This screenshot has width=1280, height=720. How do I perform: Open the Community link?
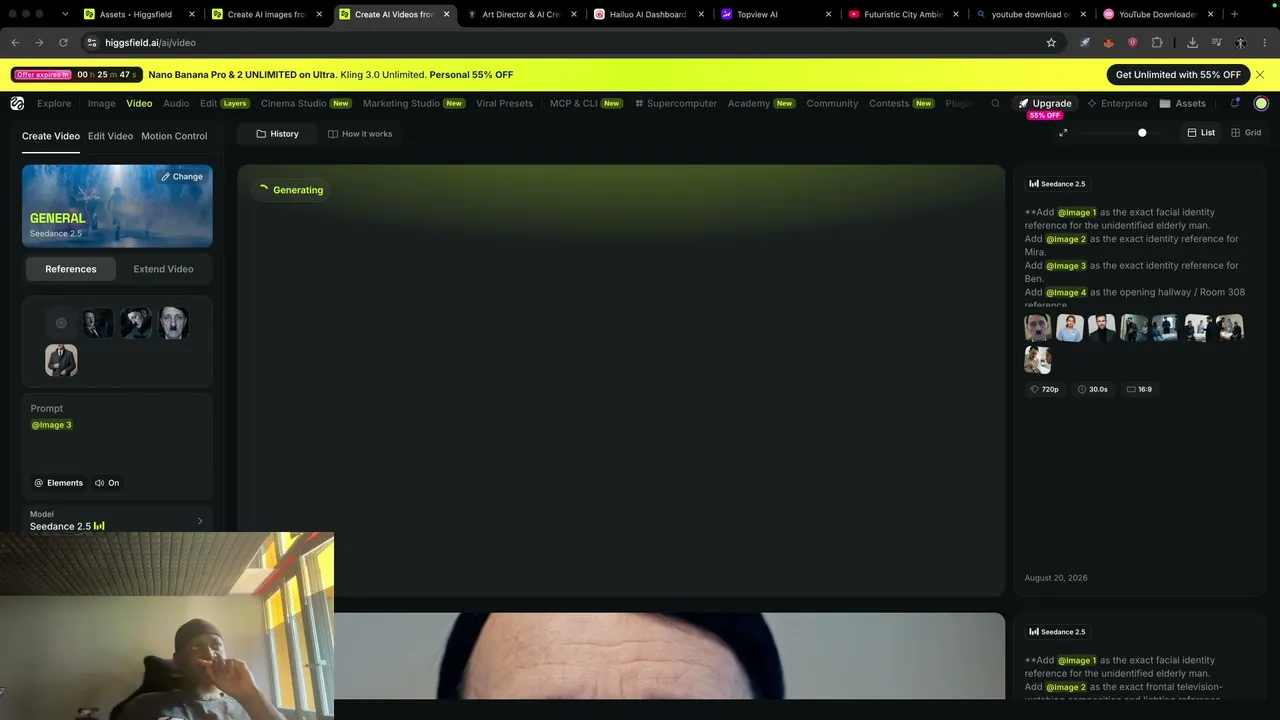(832, 103)
